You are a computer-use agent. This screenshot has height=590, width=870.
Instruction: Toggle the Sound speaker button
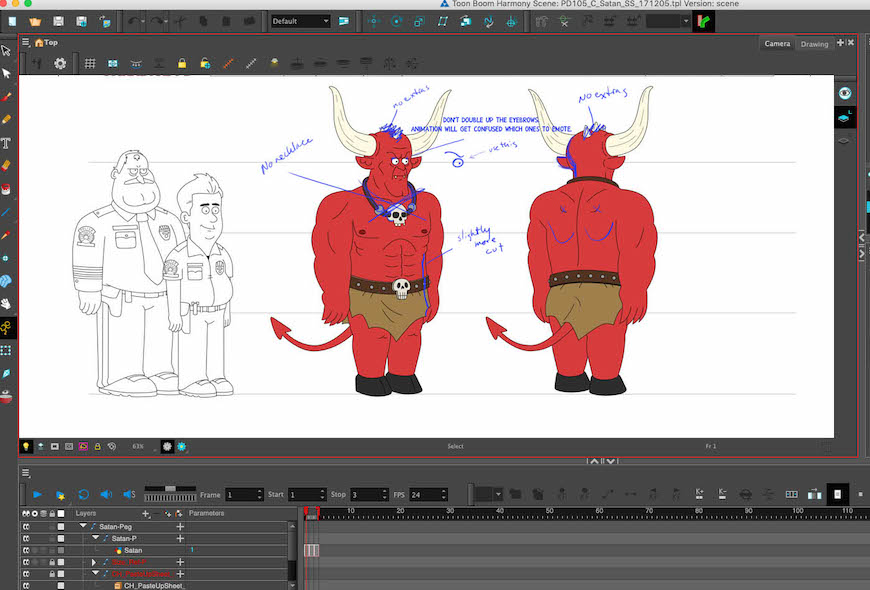[x=106, y=495]
